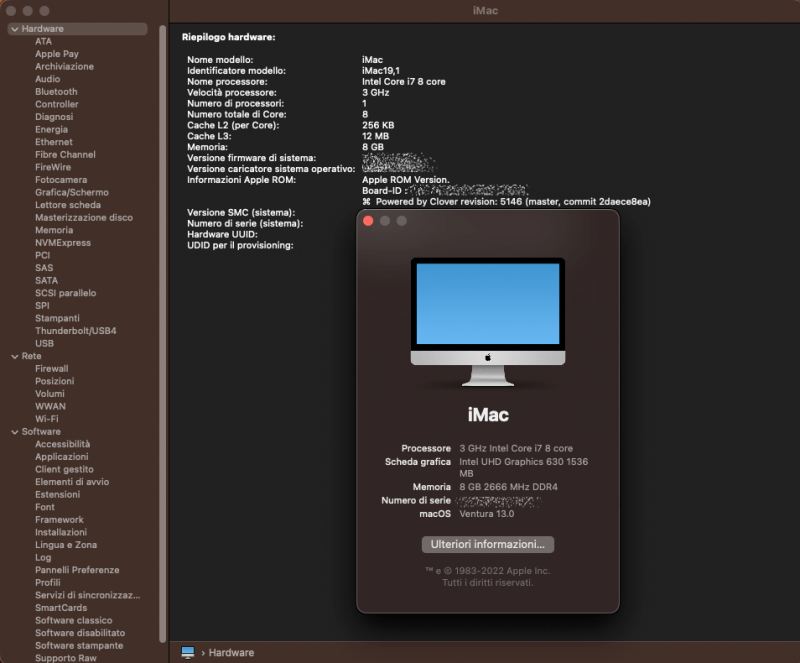Select Volumi under Rete

pos(49,394)
